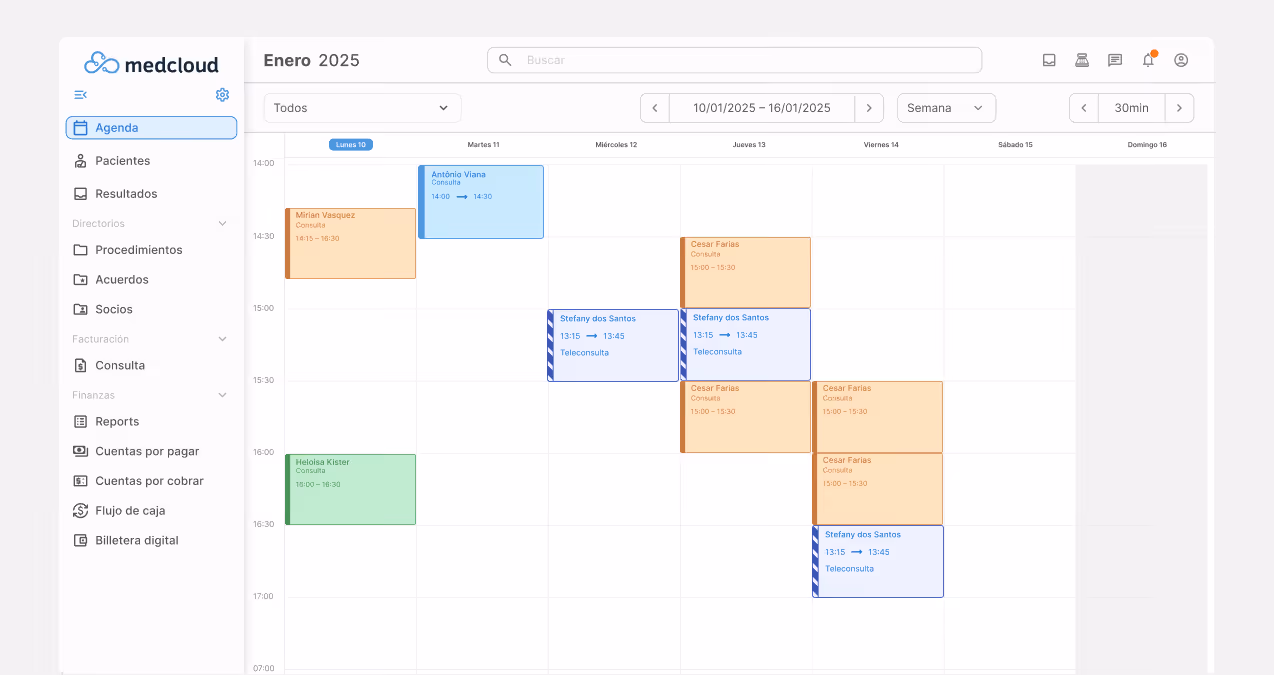Viewport: 1274px width, 675px height.
Task: Collapse the sidebar using the menu toggle icon
Action: tap(80, 94)
